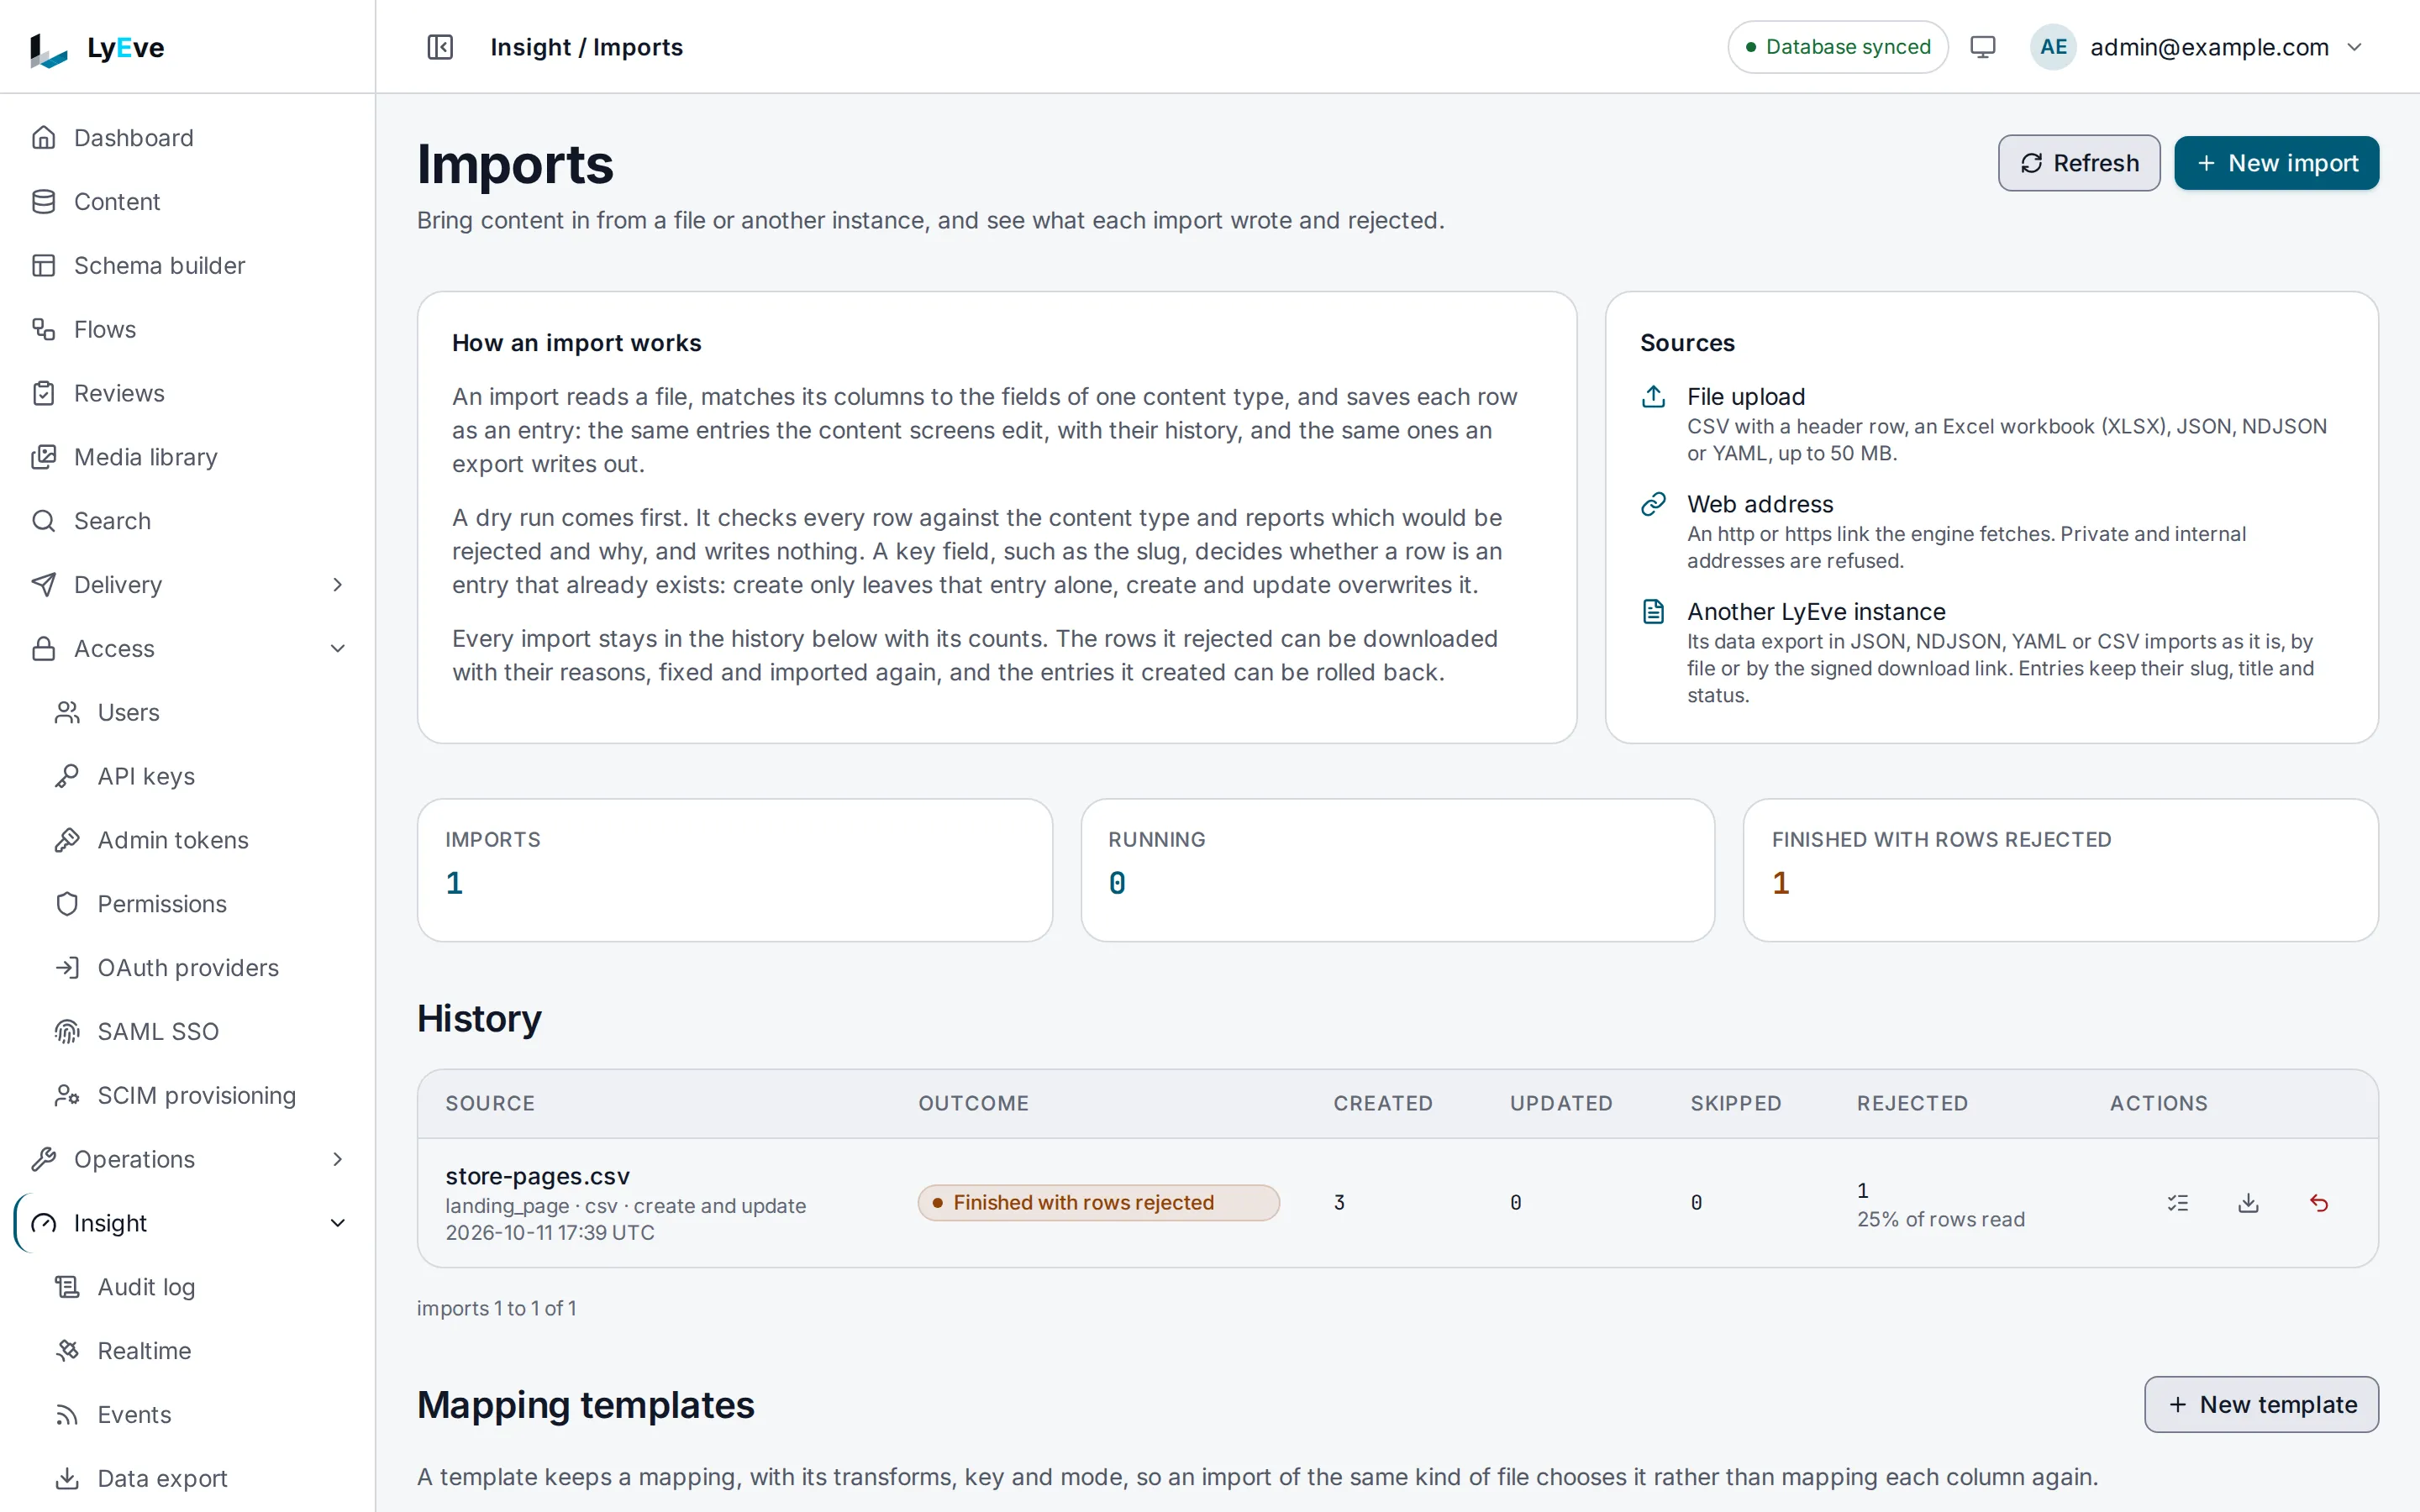This screenshot has height=1512, width=2420.
Task: Open the Events page
Action: coord(200,1415)
